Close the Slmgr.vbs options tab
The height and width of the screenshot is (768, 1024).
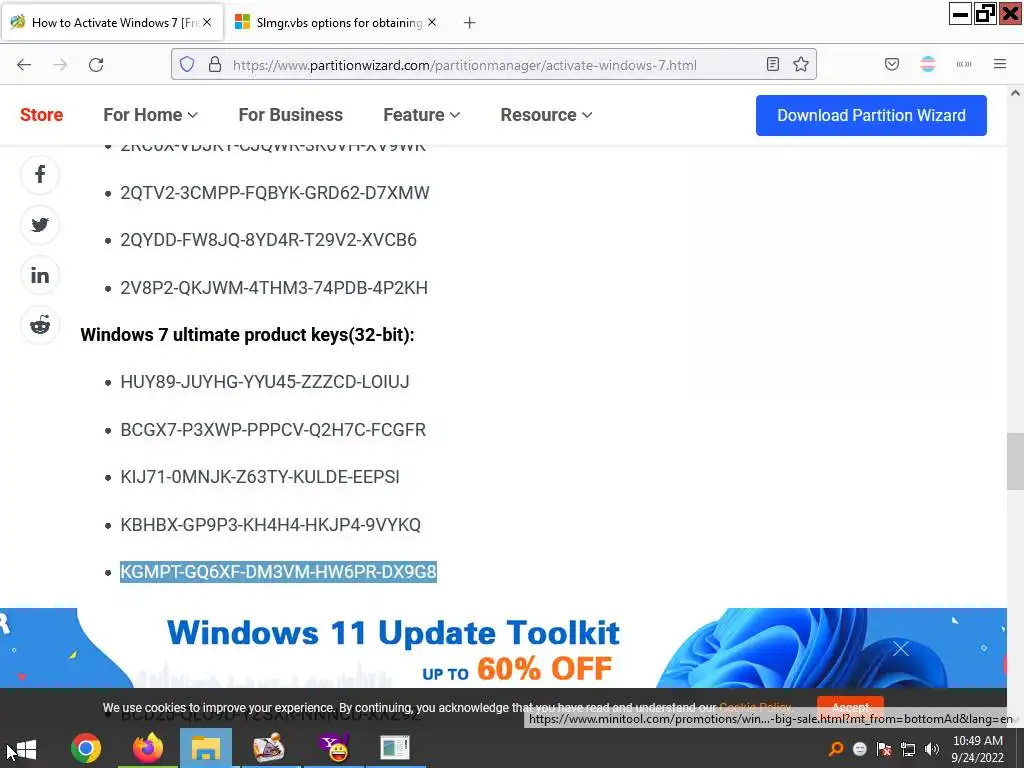(x=432, y=22)
